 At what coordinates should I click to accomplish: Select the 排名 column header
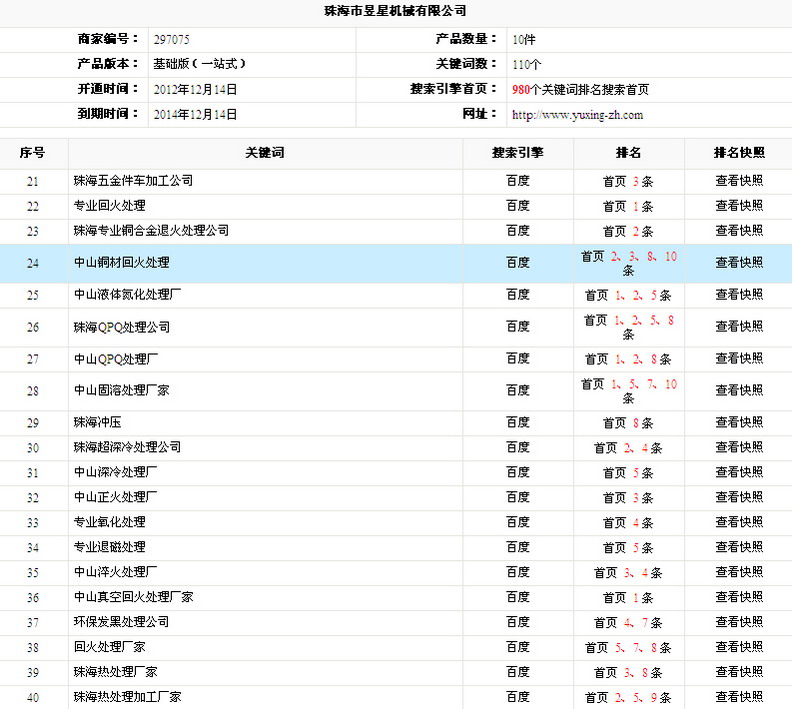(x=628, y=153)
